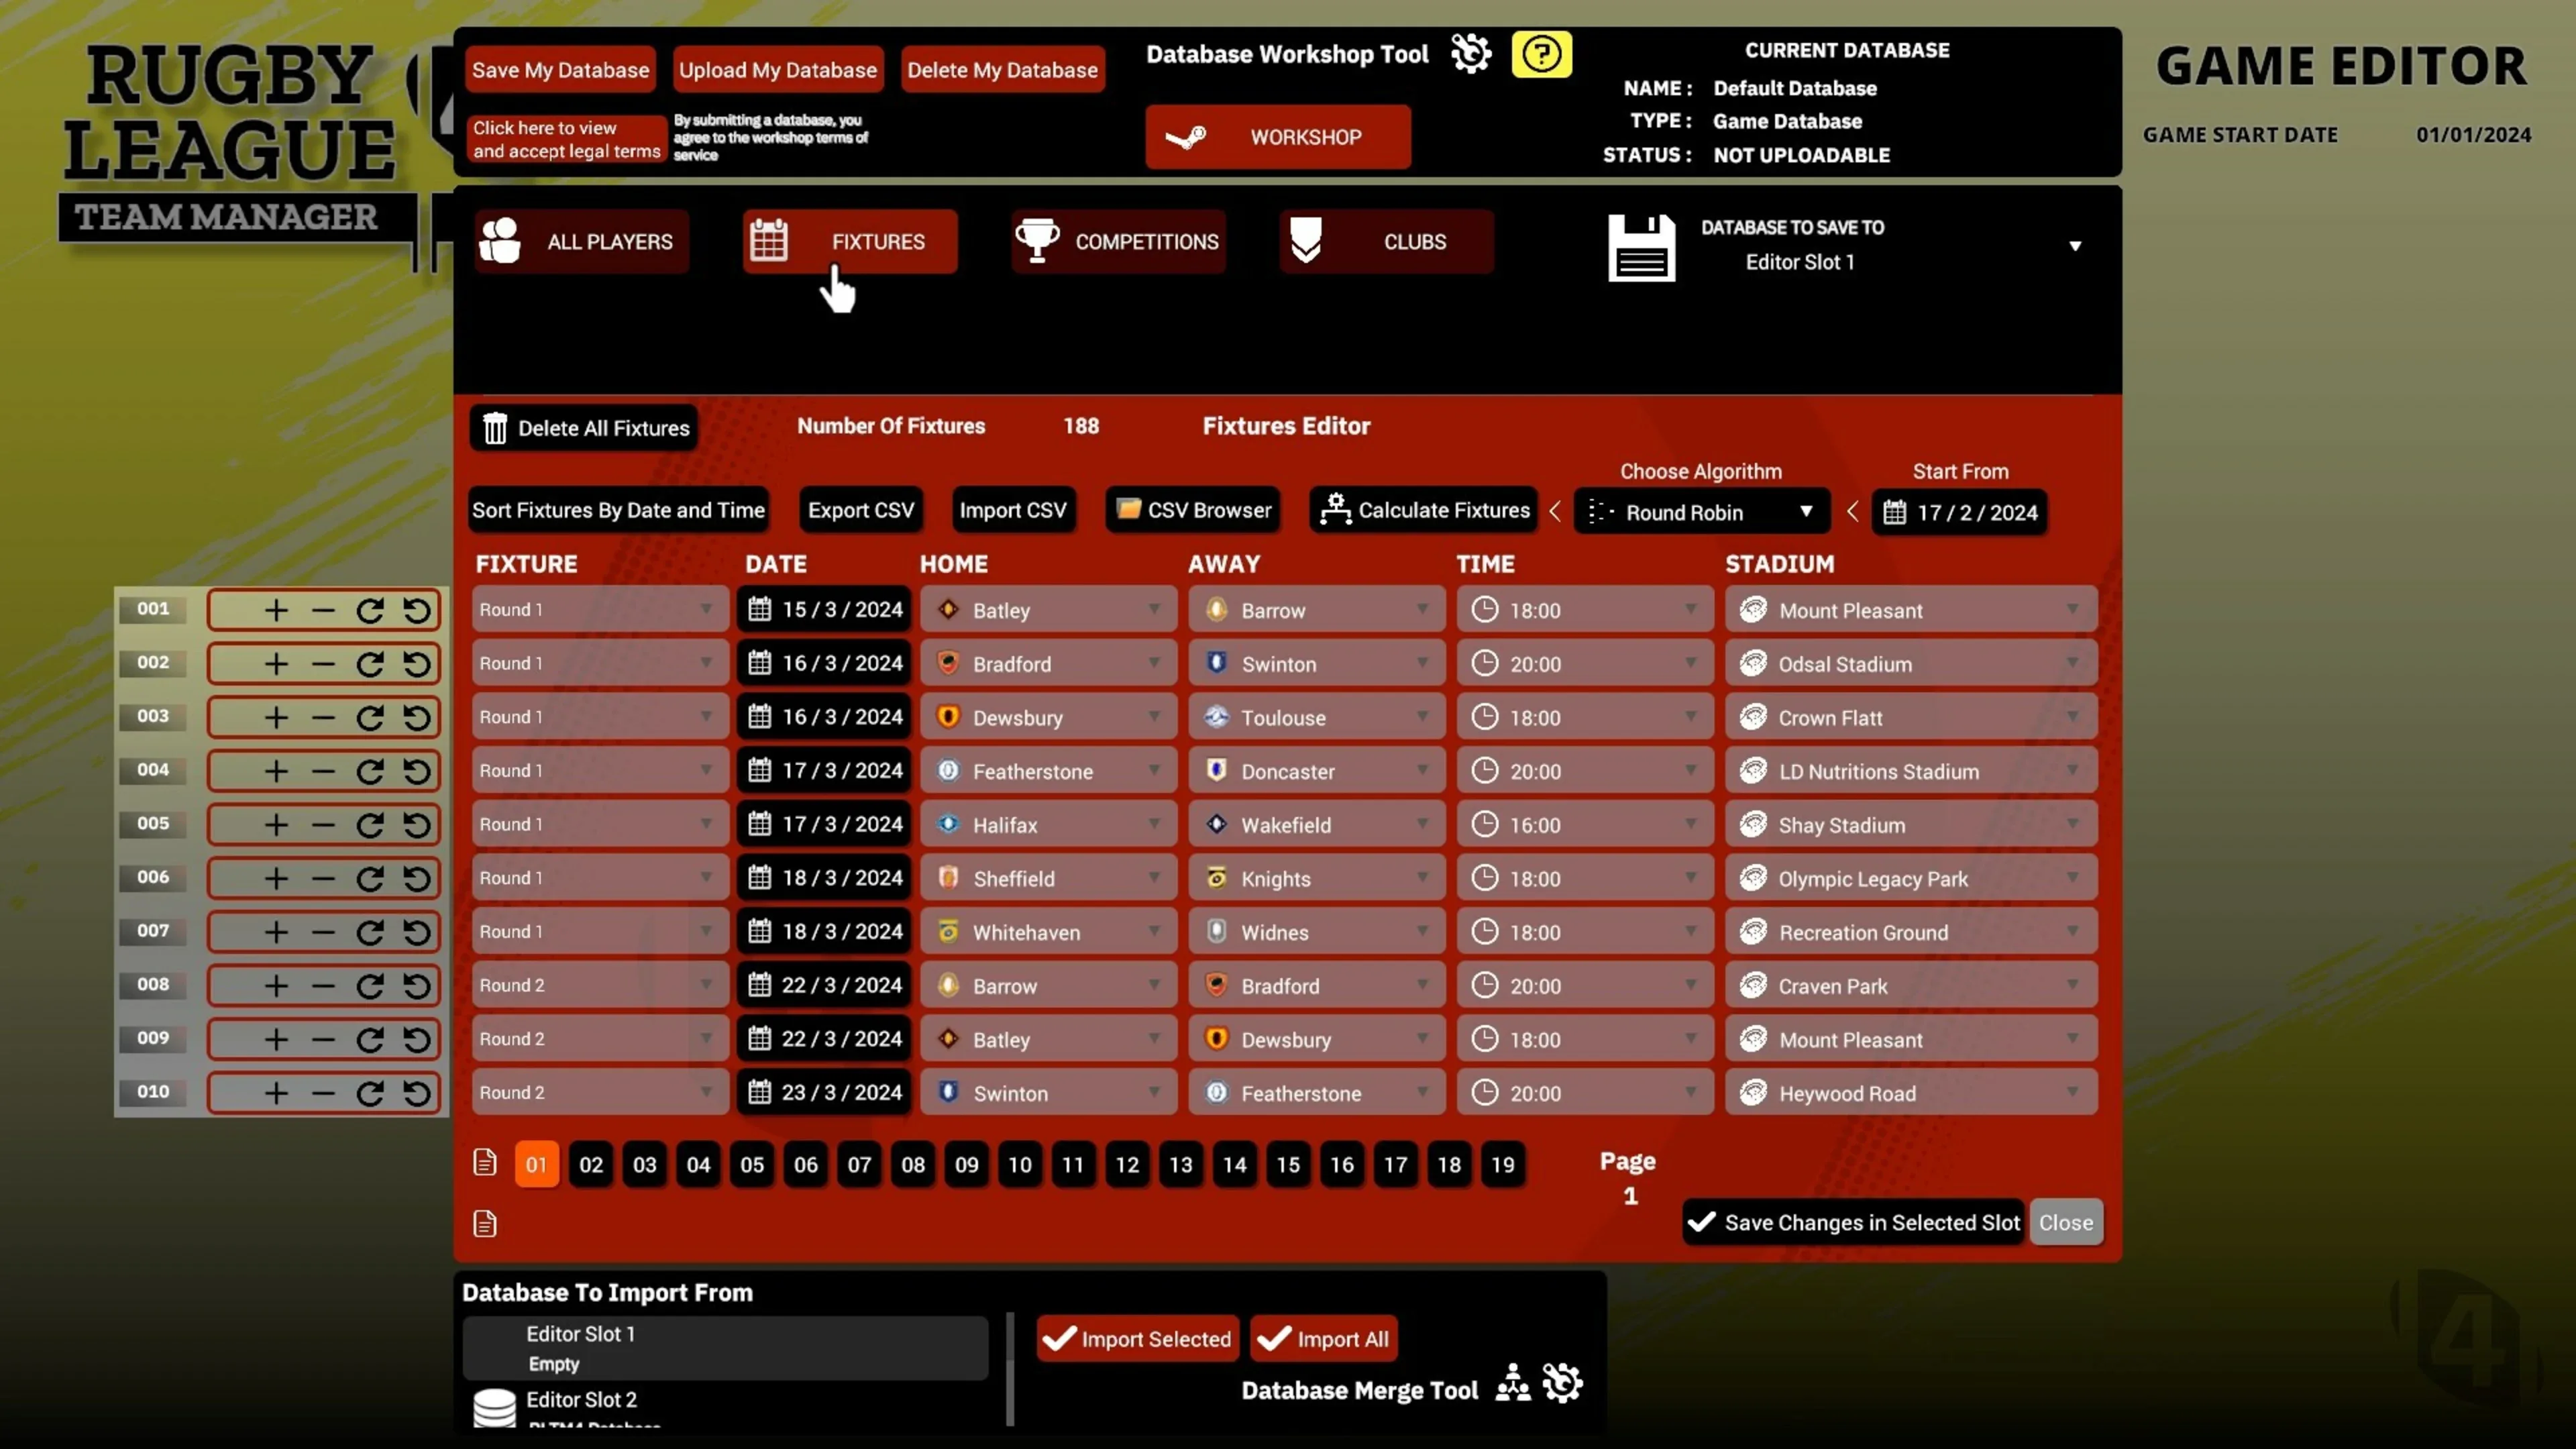
Task: Open the Clubs tab
Action: coord(1386,242)
